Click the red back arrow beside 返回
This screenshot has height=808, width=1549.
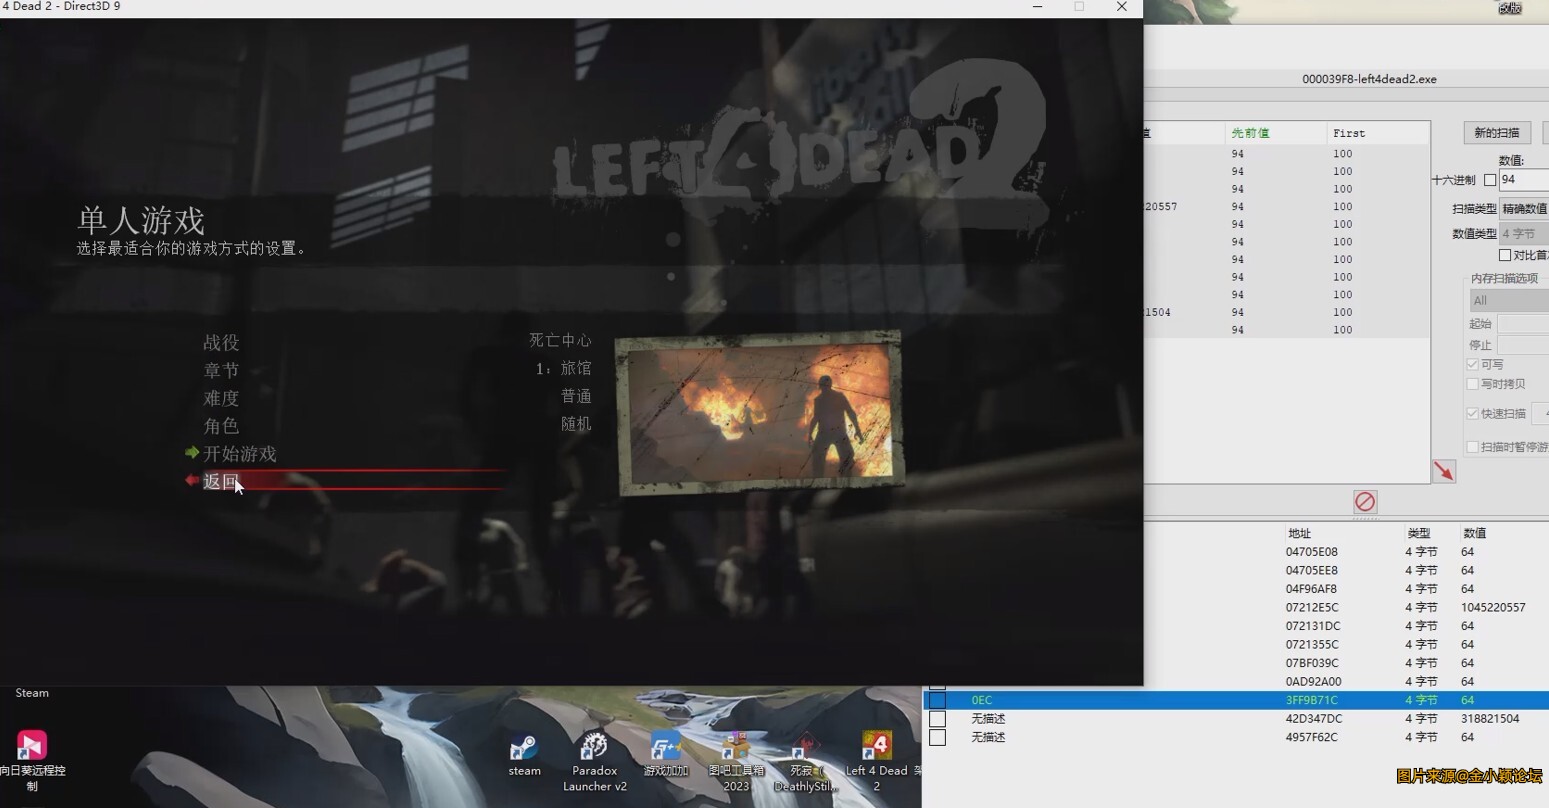(x=192, y=481)
